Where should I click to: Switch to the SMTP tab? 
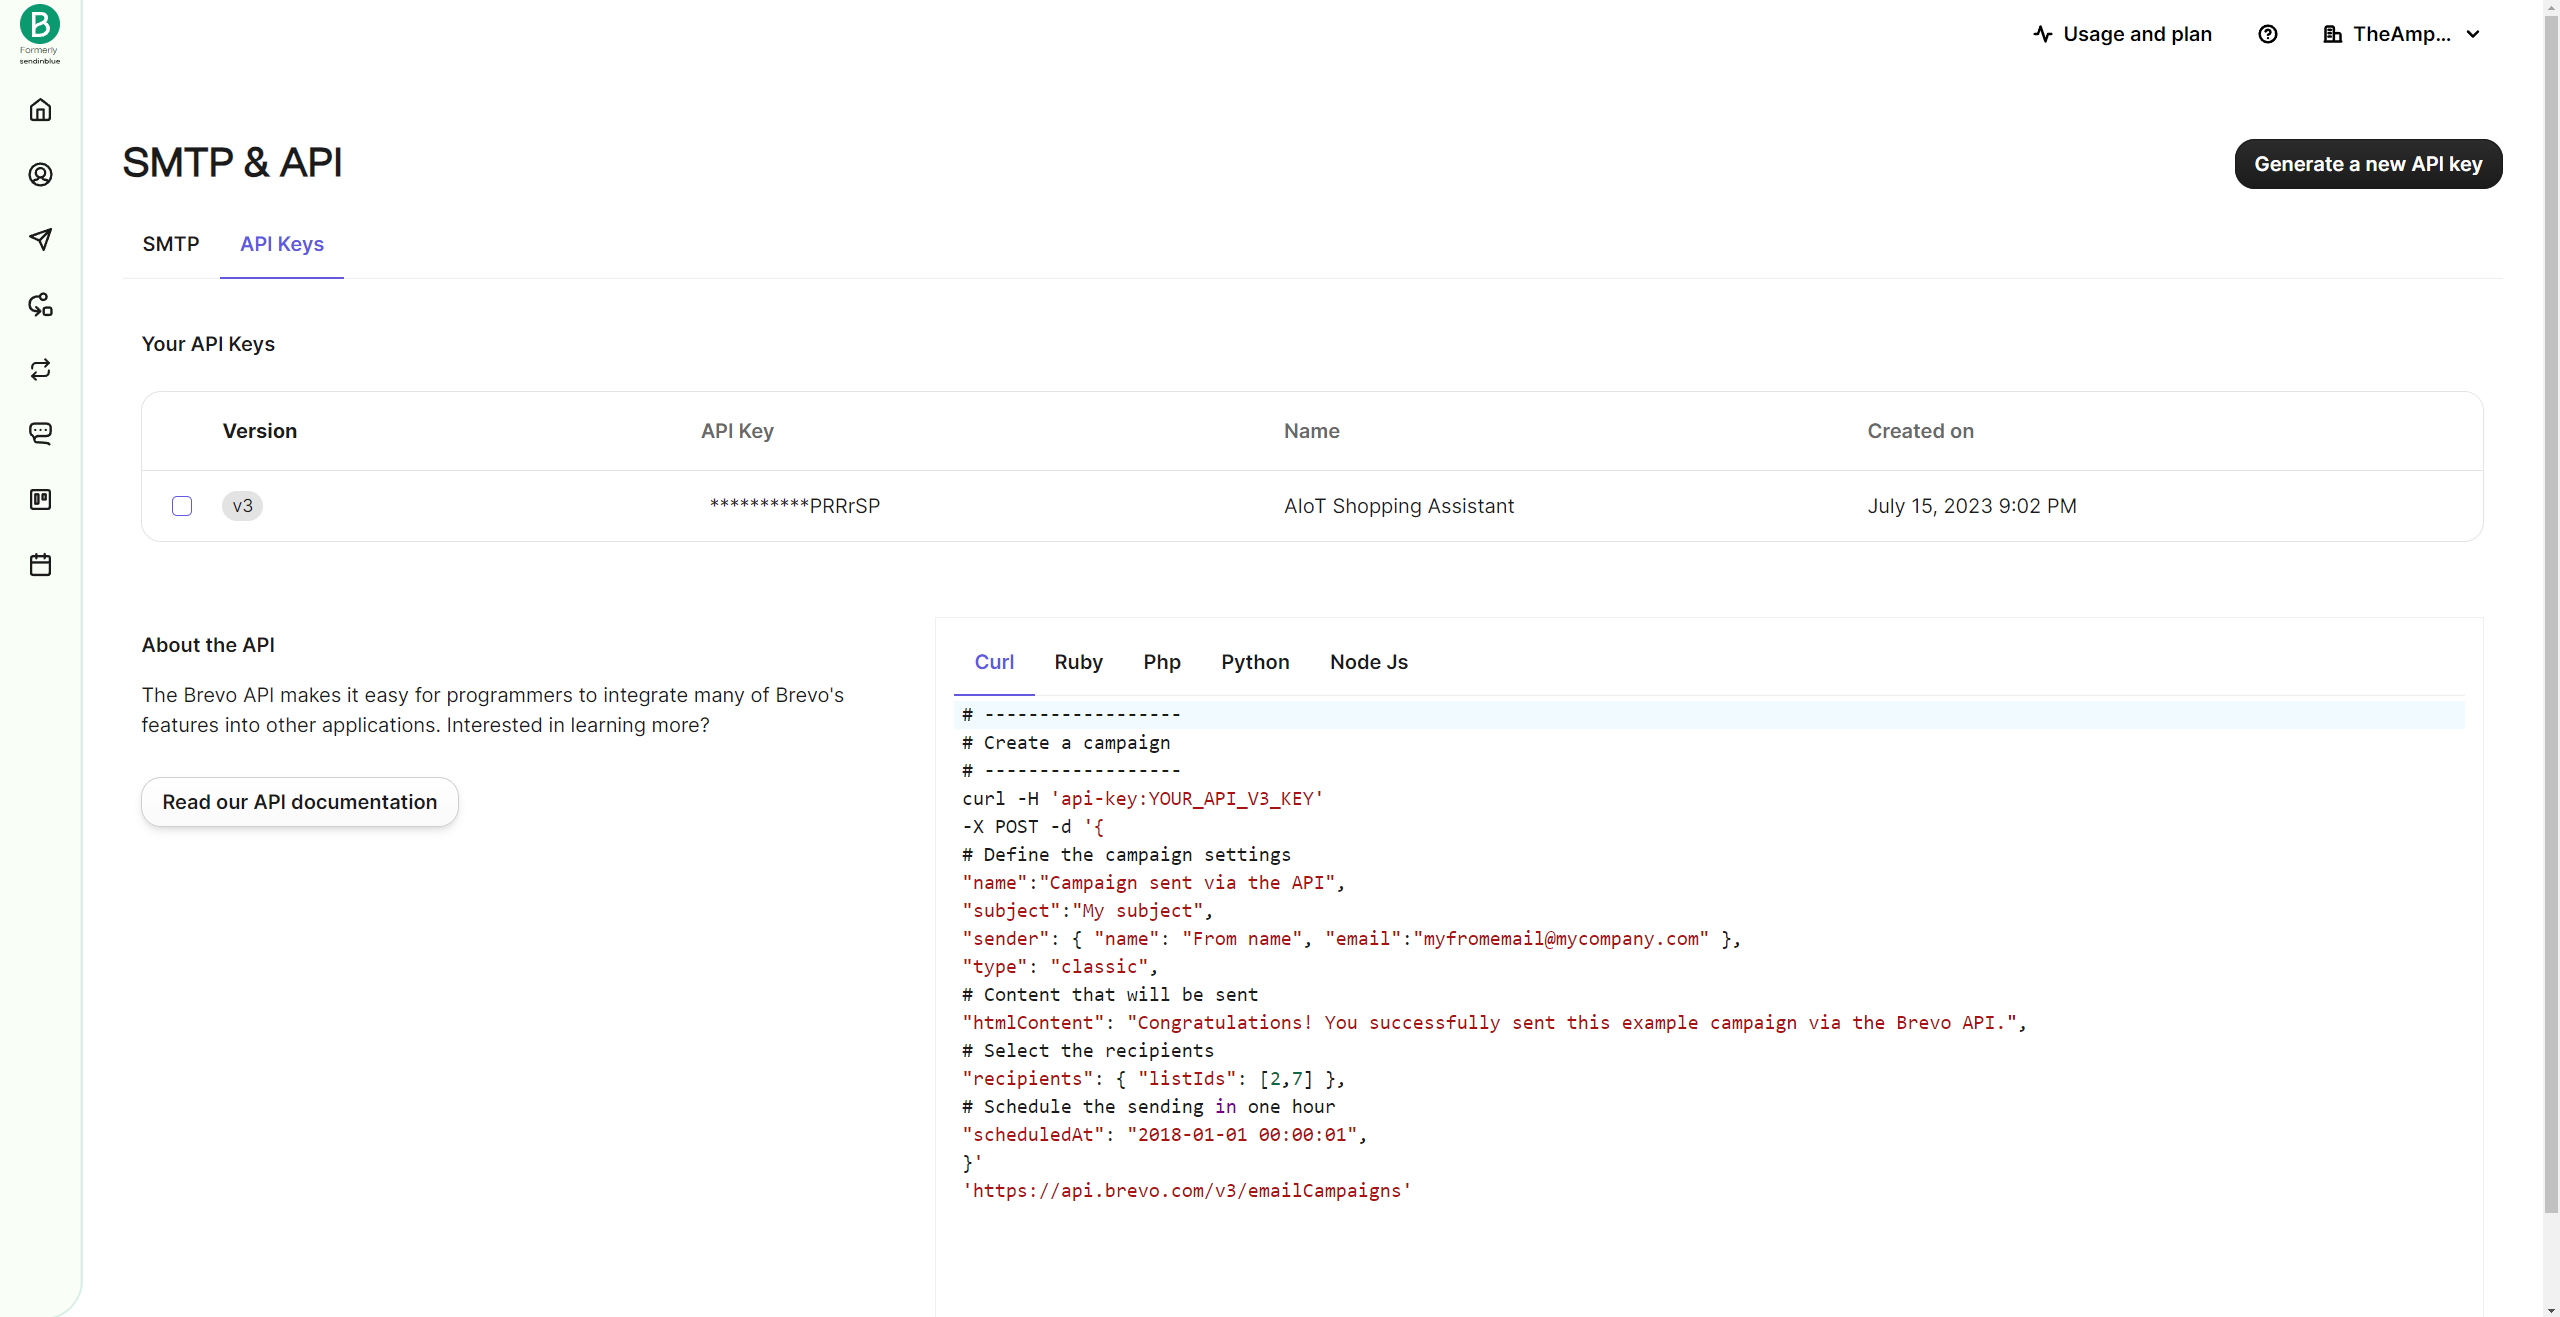coord(170,243)
